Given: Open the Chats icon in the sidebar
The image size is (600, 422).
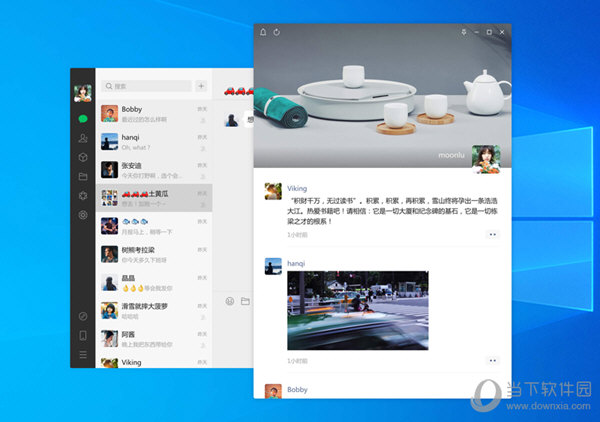Looking at the screenshot, I should coord(82,118).
